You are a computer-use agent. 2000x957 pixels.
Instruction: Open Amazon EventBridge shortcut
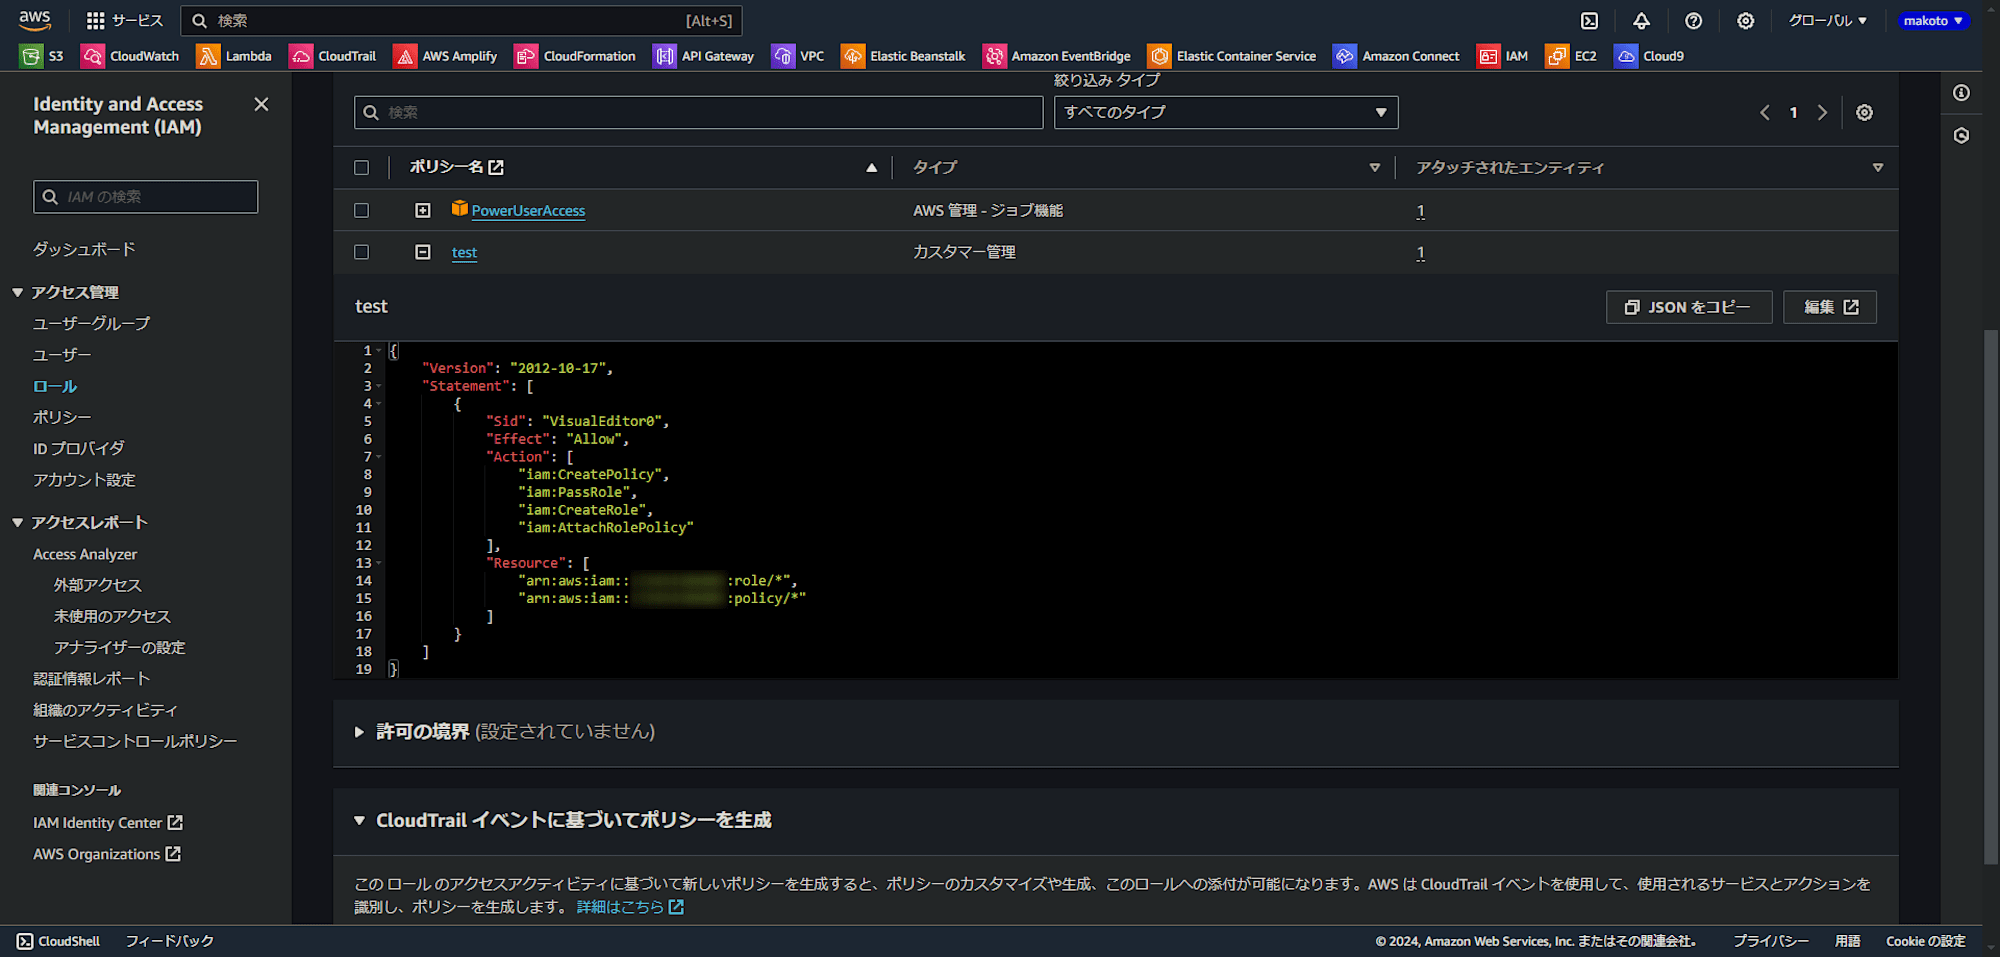point(1057,56)
